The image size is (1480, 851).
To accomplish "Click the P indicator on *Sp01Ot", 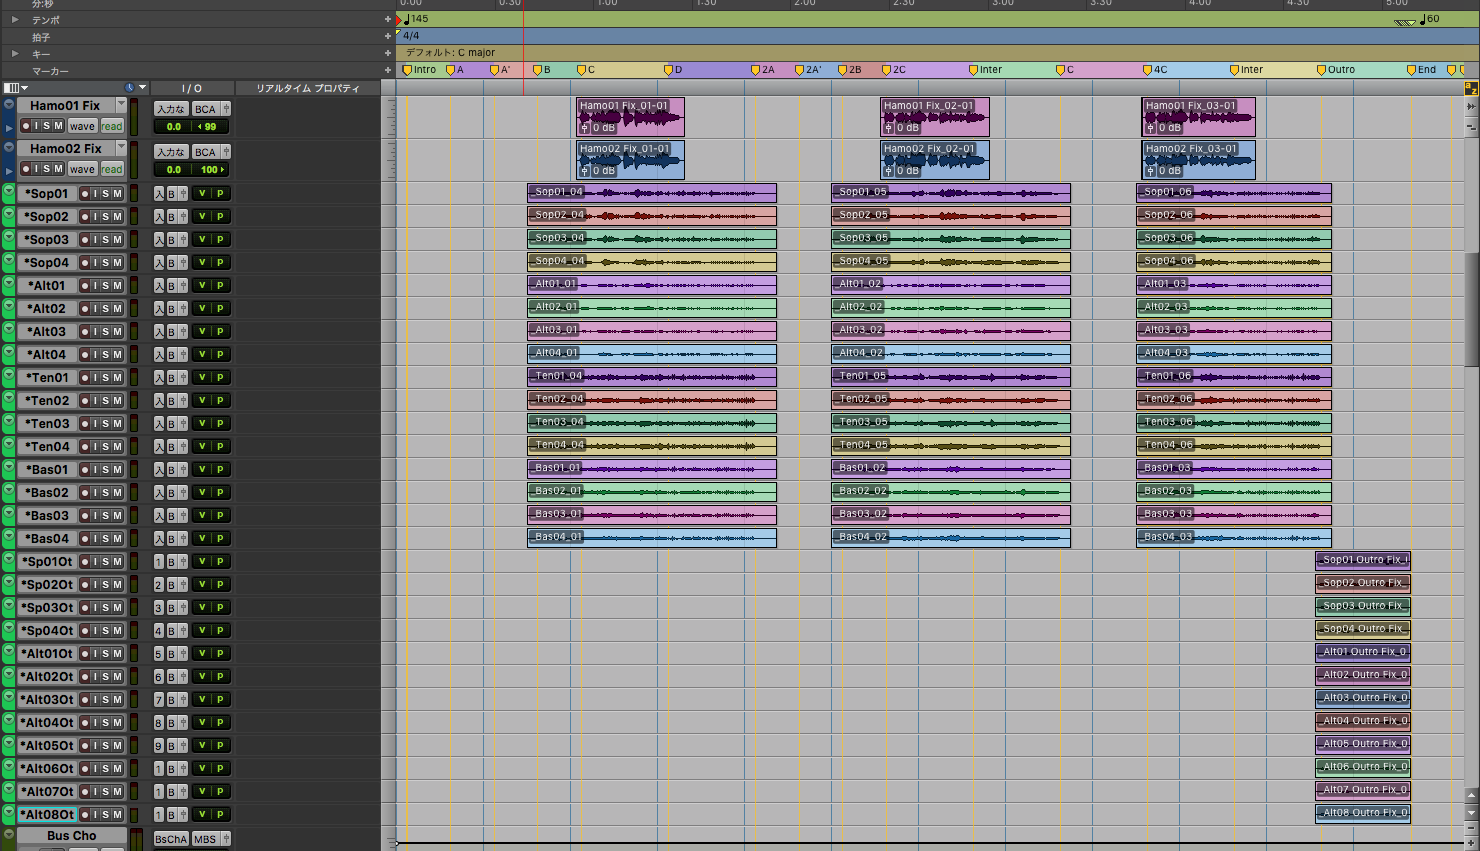I will point(220,562).
